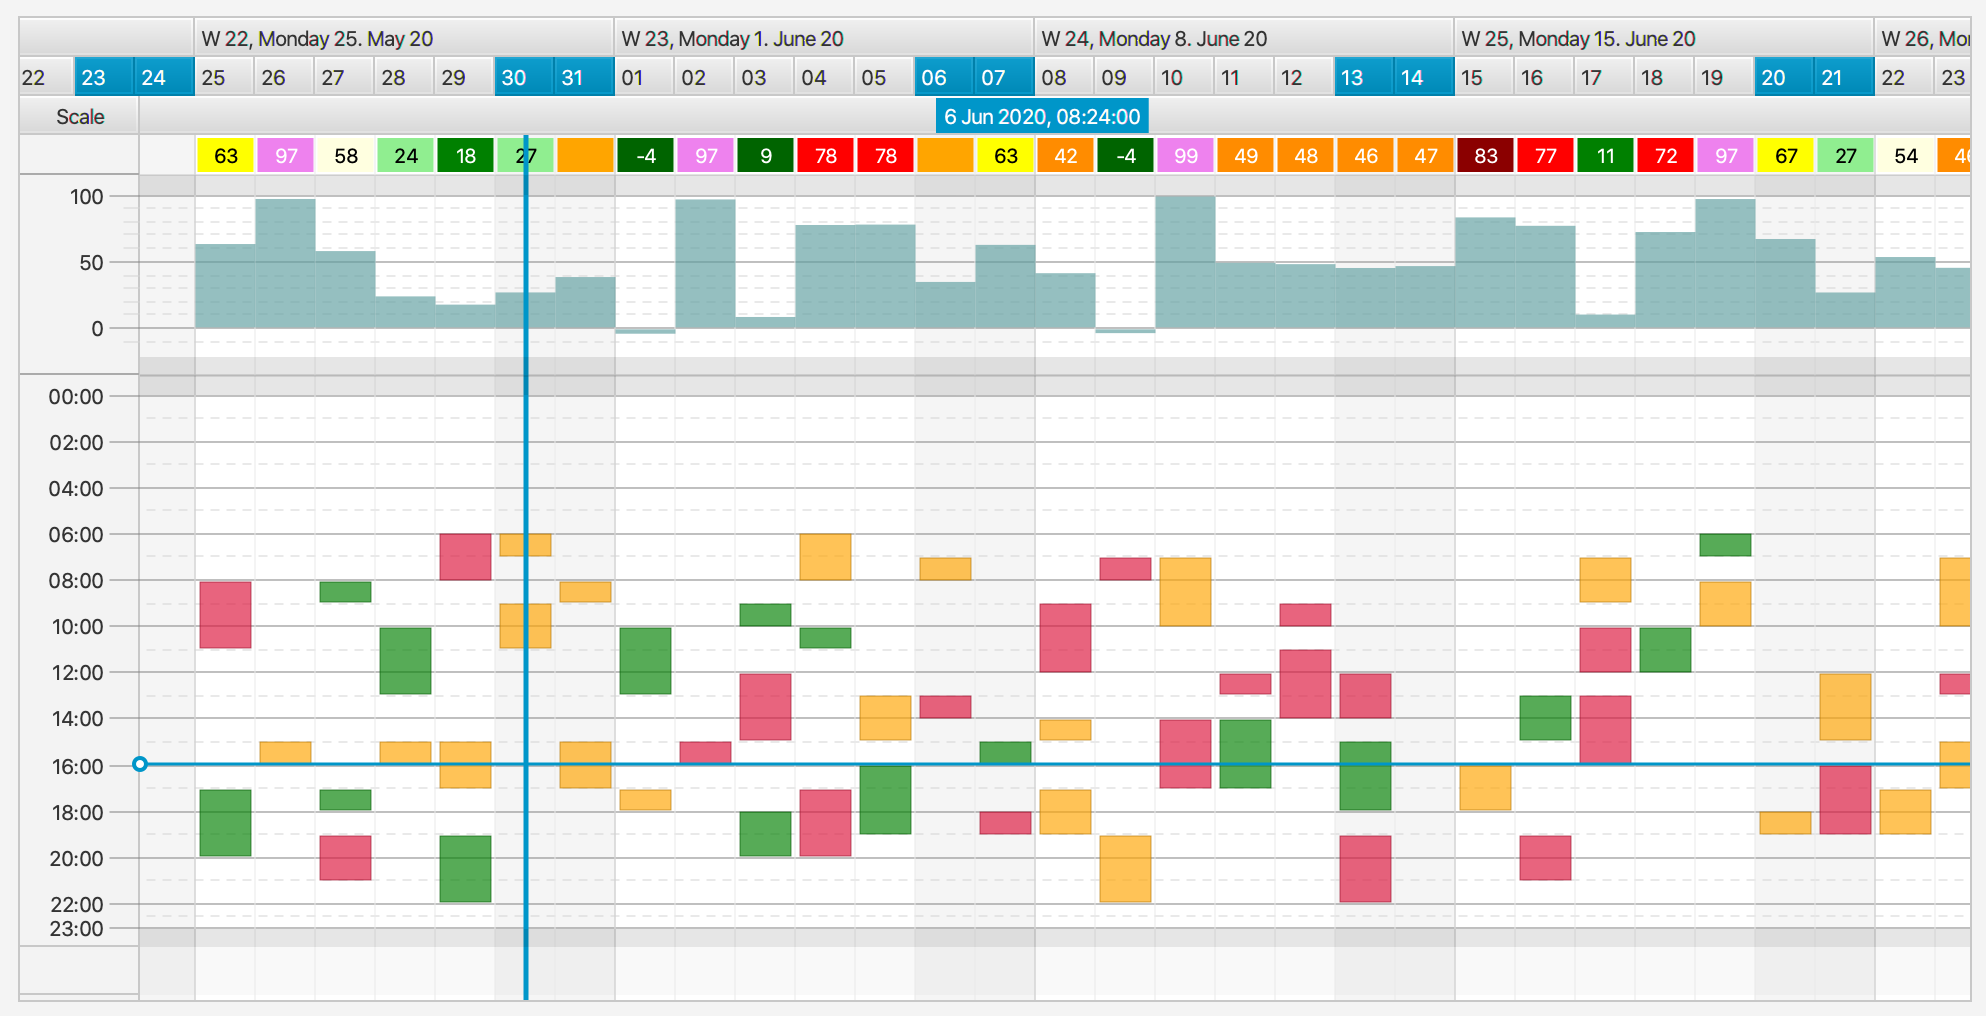Choose day 20 in the date header
The image size is (1986, 1016).
coord(1773,78)
